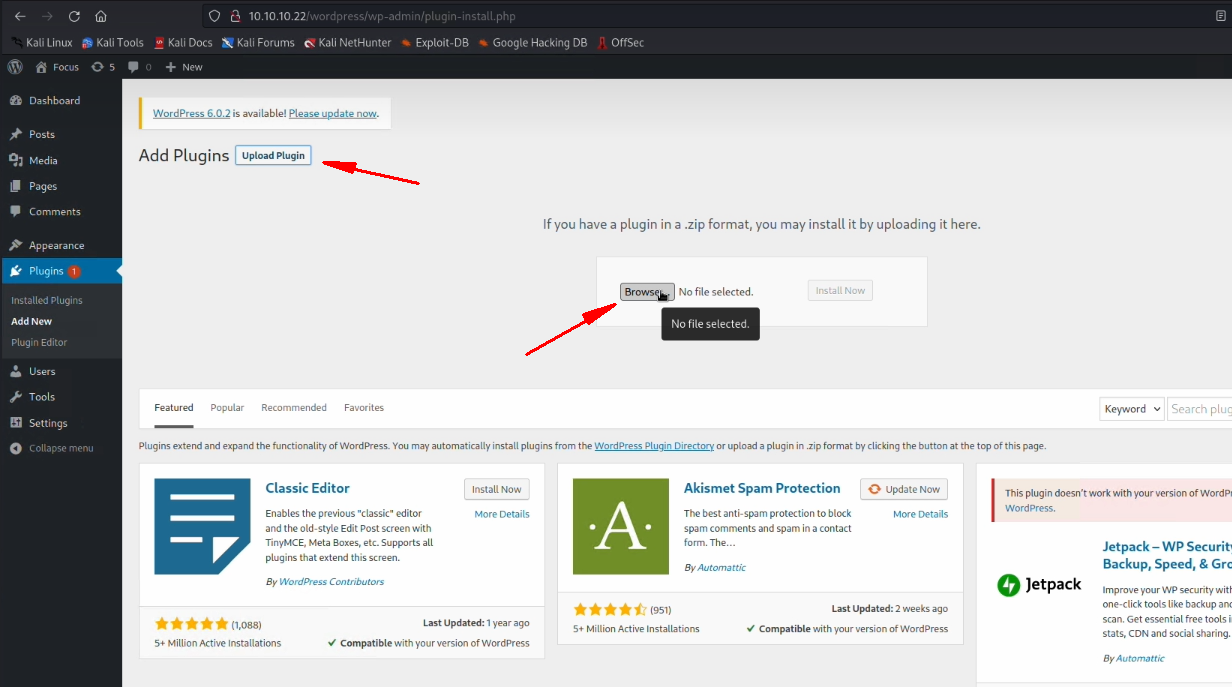Open the updates icon showing 5

pos(103,67)
